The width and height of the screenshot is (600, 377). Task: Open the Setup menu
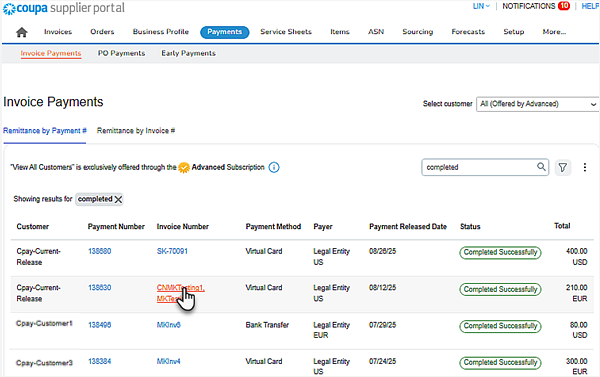(x=514, y=32)
